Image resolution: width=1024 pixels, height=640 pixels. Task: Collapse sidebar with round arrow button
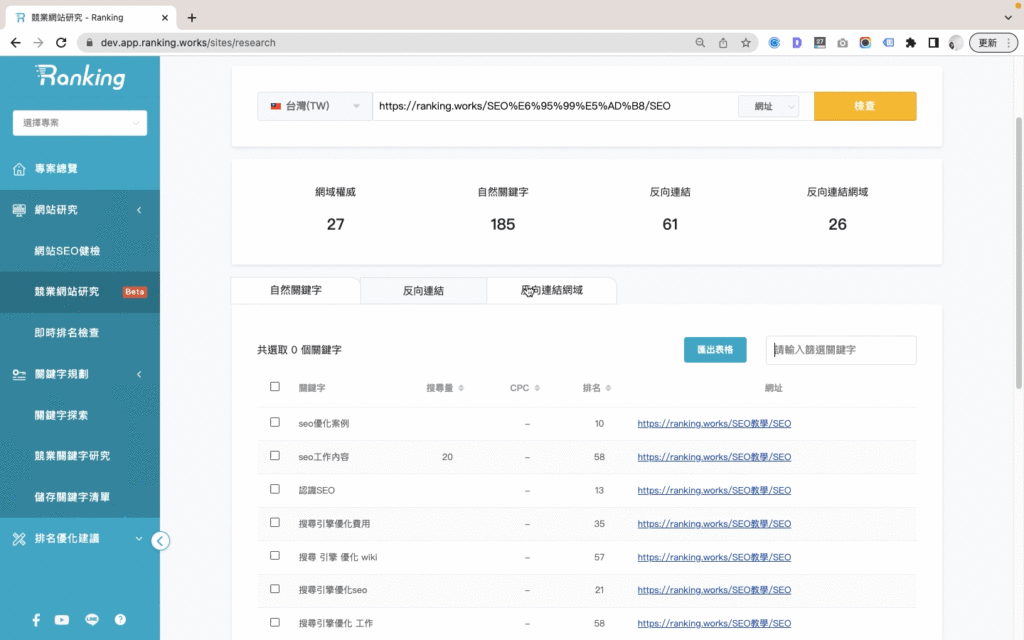[x=160, y=541]
